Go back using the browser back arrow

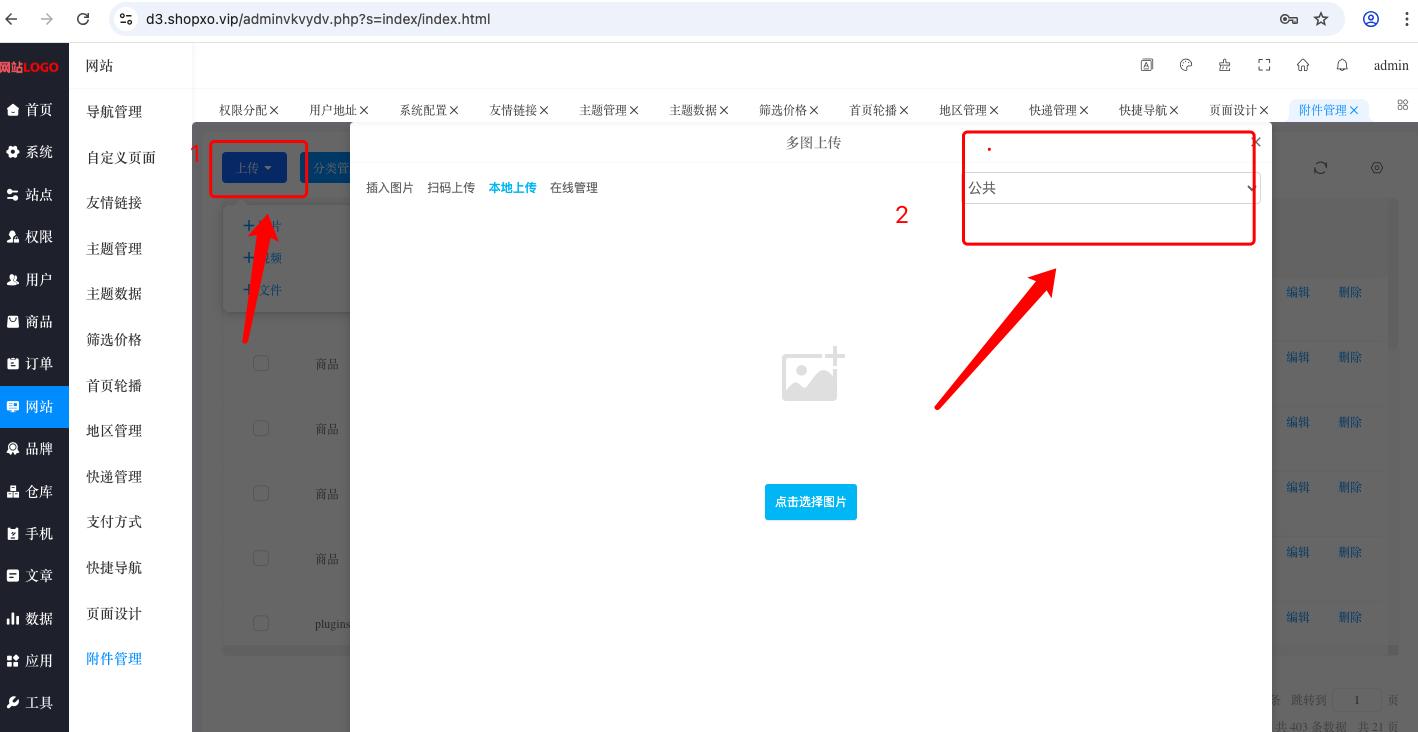tap(11, 19)
